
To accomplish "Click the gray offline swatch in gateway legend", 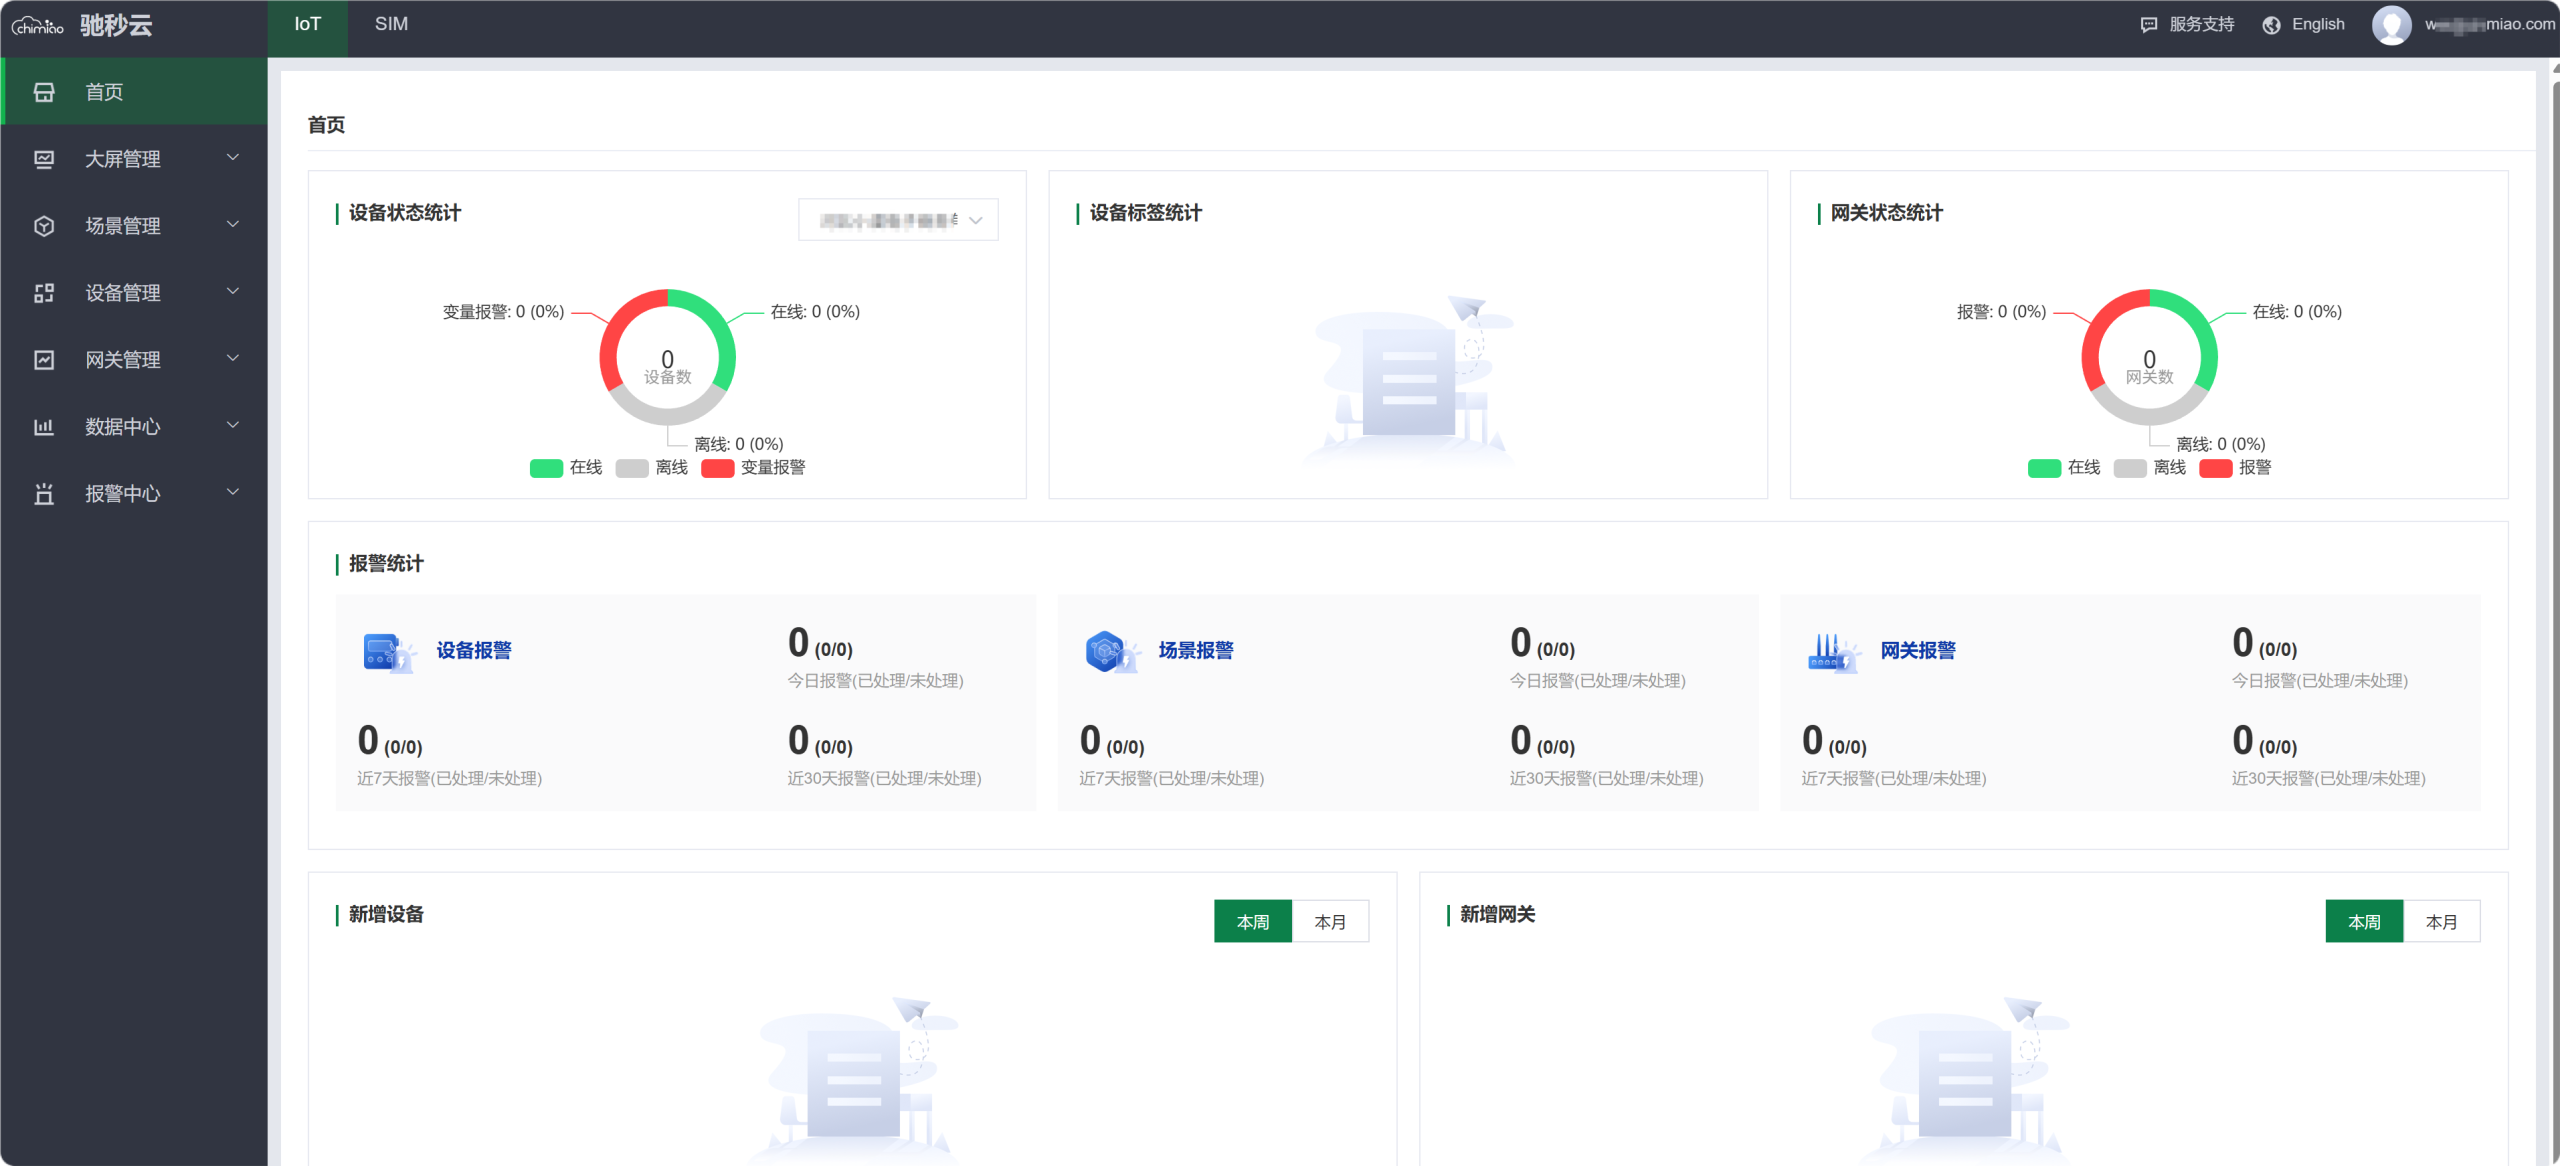I will (2130, 468).
